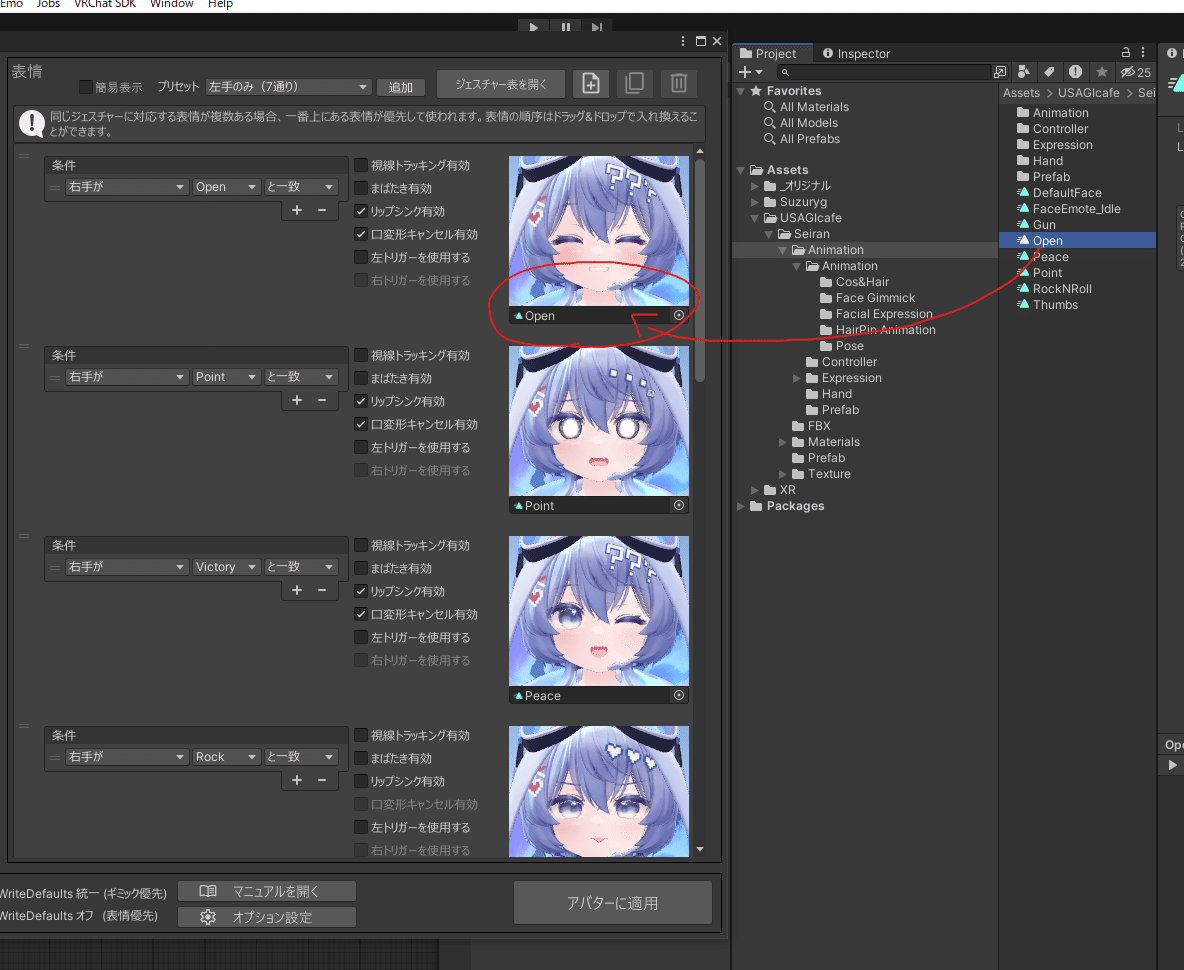Screen dimensions: 1184x970
Task: Remove a condition with minus in the Point row
Action: coord(322,400)
